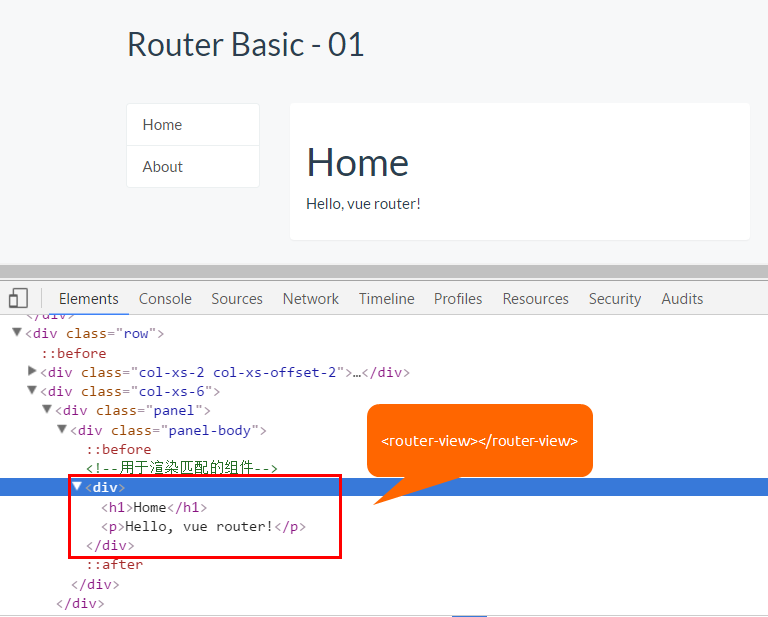The image size is (768, 617).
Task: Click the Home link in the sidebar
Action: tap(193, 125)
